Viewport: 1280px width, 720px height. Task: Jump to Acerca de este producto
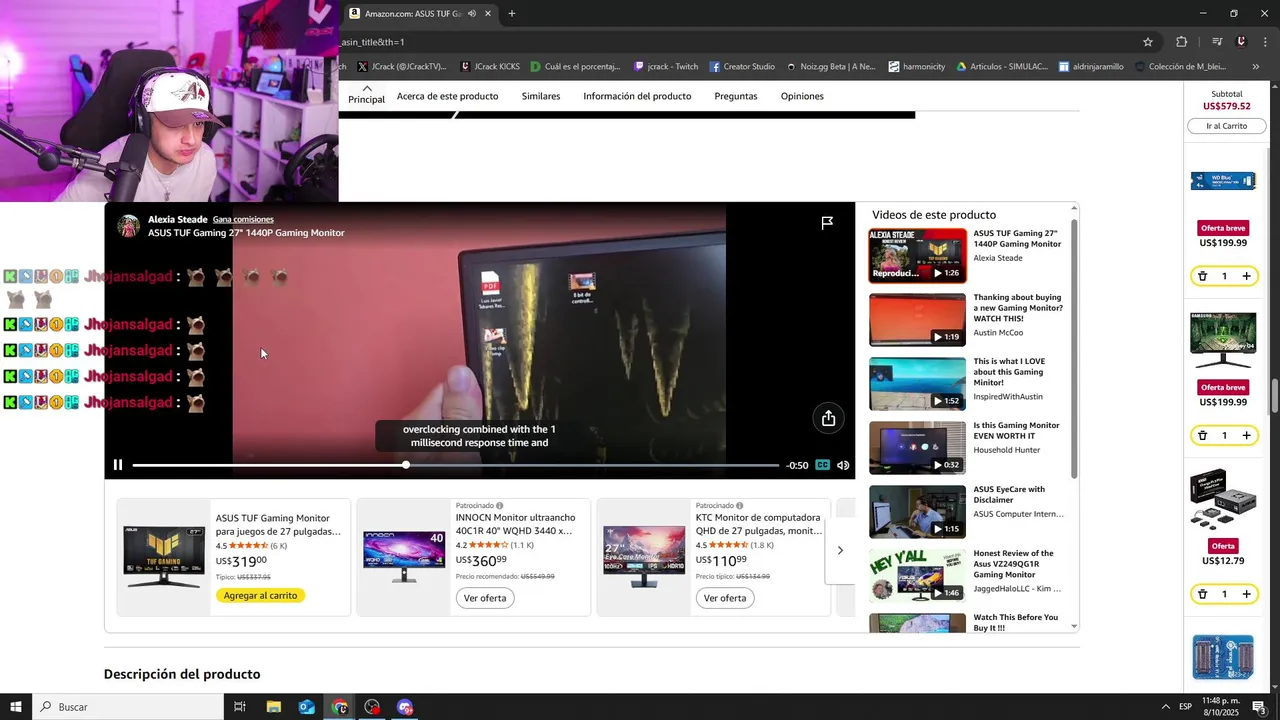pos(447,96)
